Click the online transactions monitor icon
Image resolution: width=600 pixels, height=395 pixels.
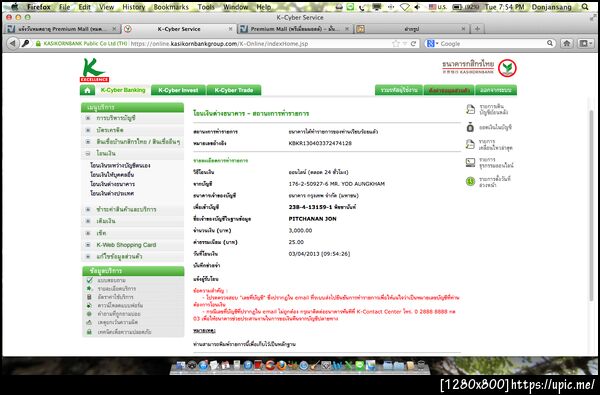click(470, 162)
